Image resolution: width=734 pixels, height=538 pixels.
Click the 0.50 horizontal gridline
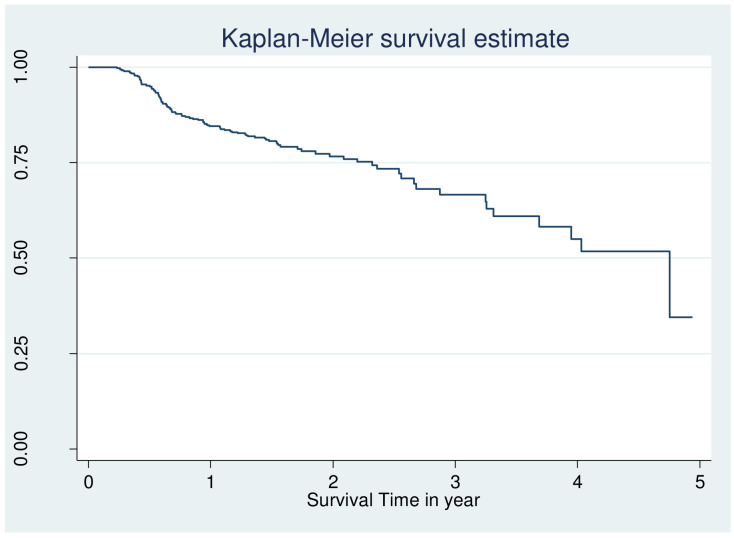coord(394,258)
